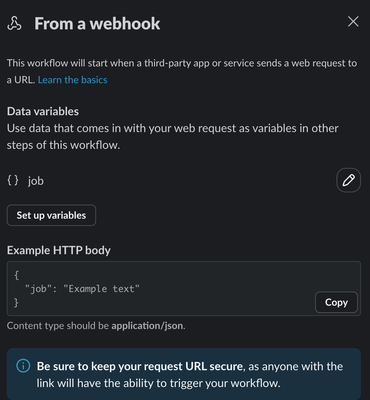Click the closing brace in the code box
The height and width of the screenshot is (400, 370).
[16, 302]
